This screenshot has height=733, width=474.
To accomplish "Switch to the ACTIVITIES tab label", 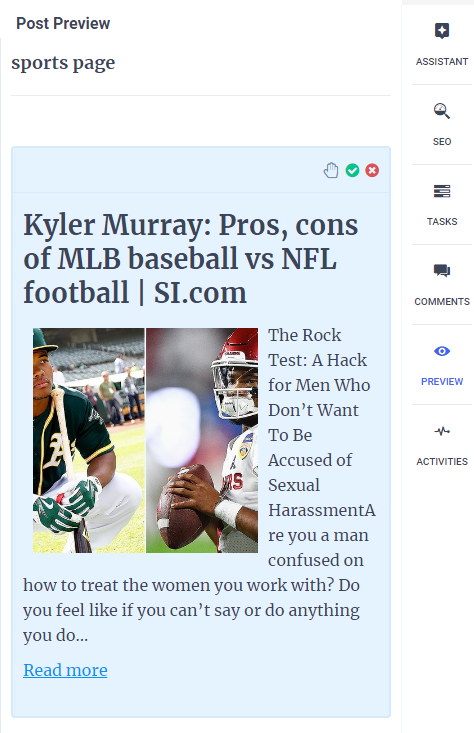I will point(442,461).
